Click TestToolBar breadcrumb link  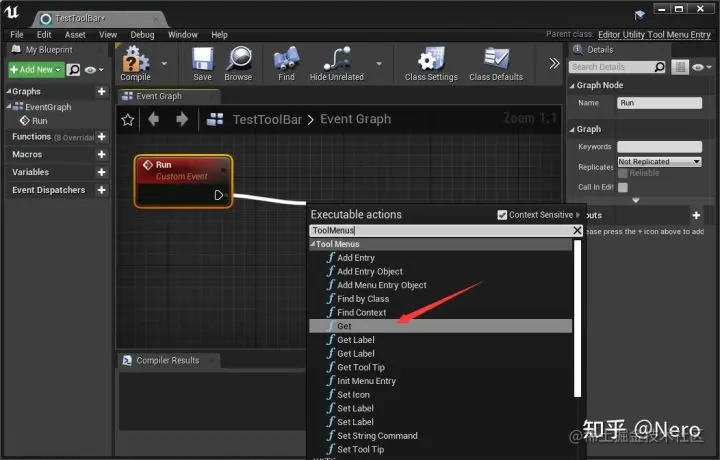pos(267,119)
